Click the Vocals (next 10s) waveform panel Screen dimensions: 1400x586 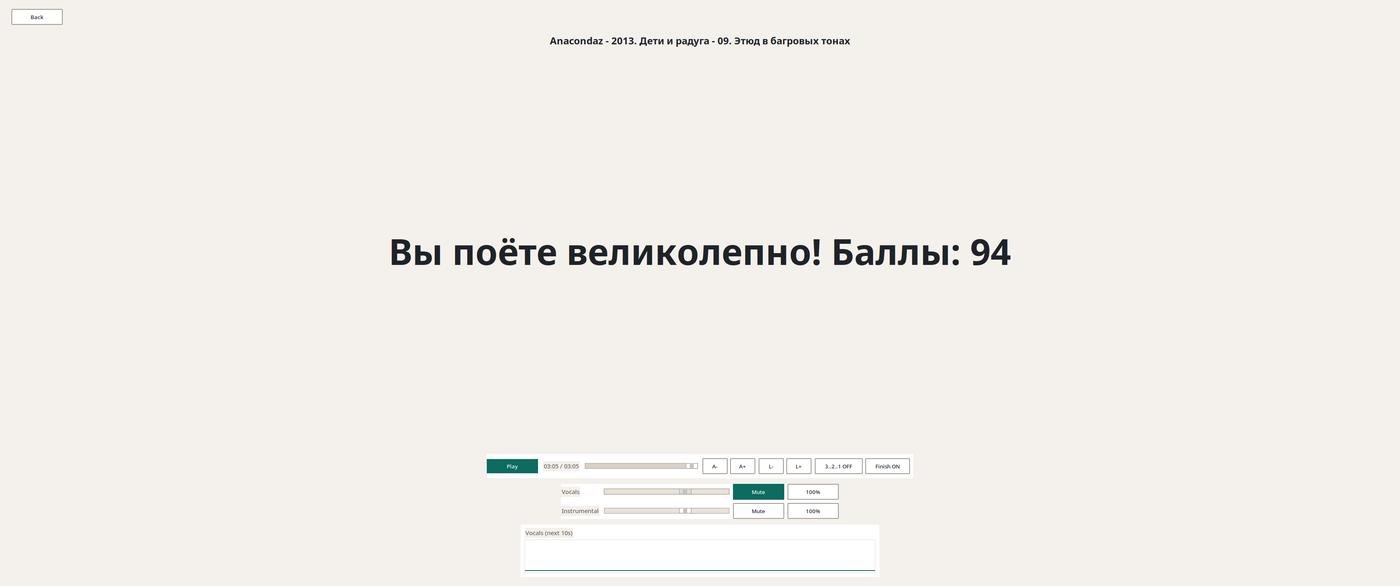(x=699, y=555)
